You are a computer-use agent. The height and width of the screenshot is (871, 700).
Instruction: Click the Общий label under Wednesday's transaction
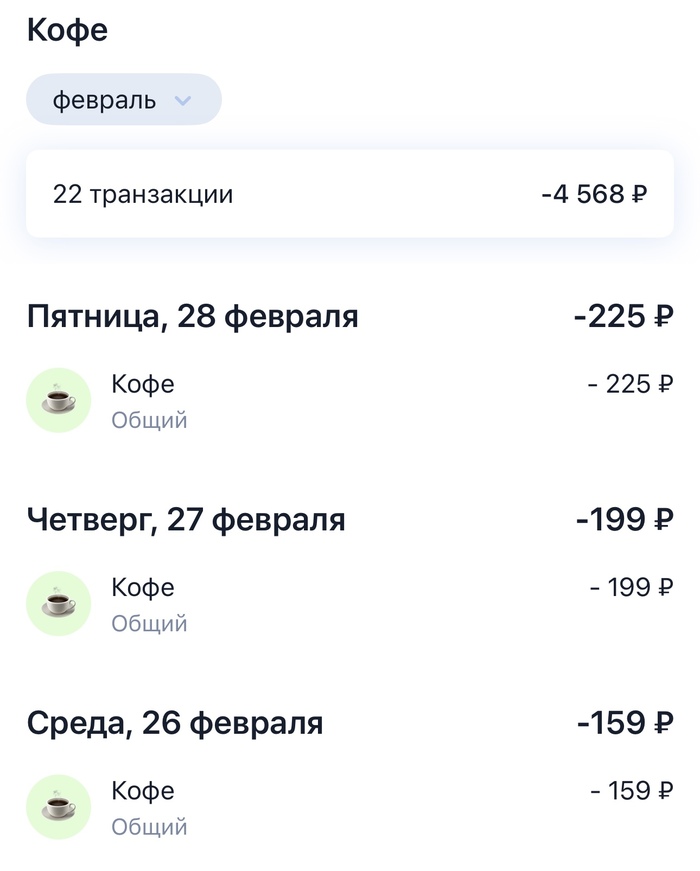(x=149, y=827)
